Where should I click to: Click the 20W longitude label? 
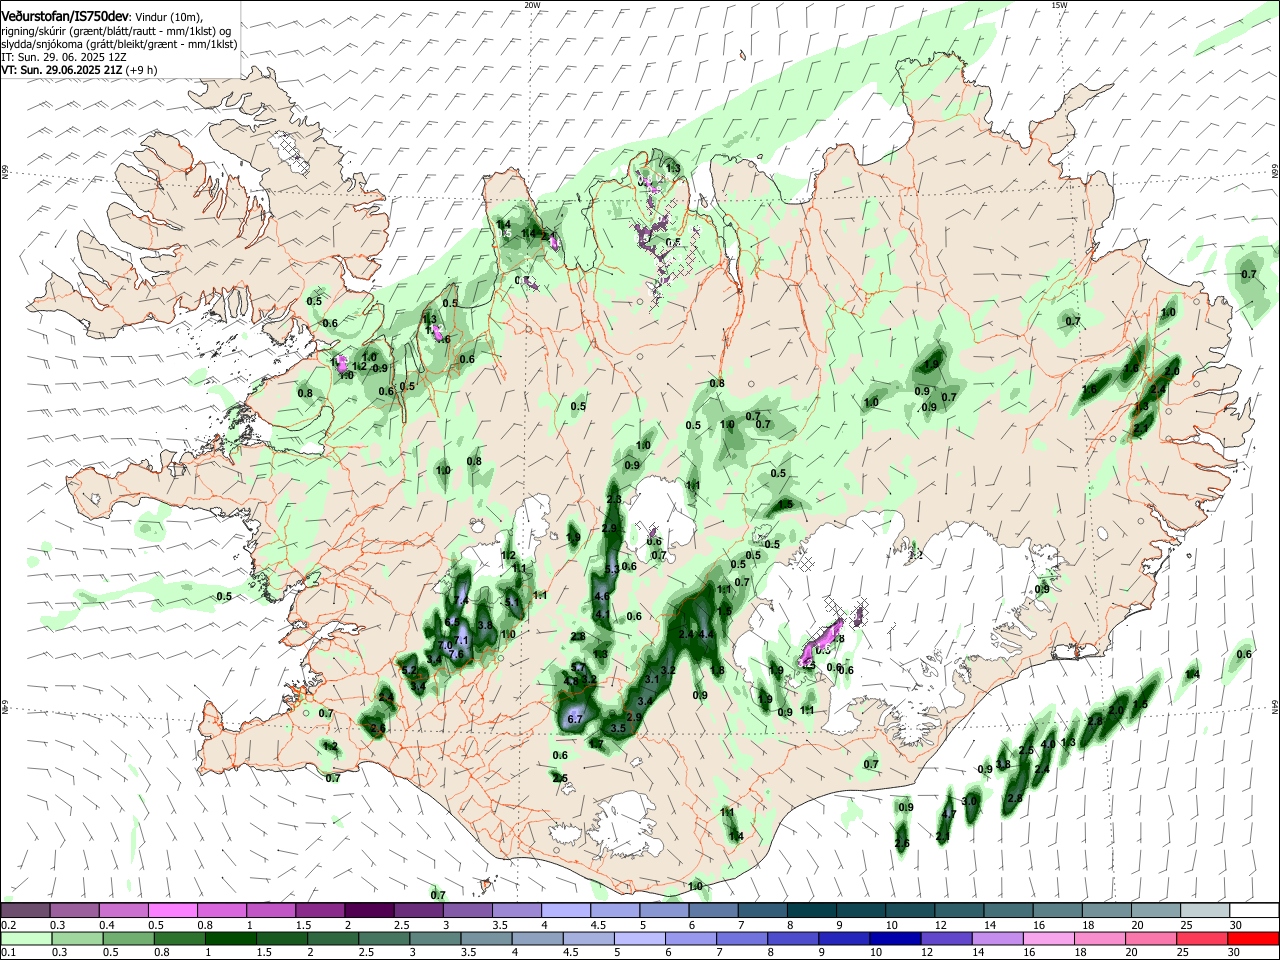point(532,5)
